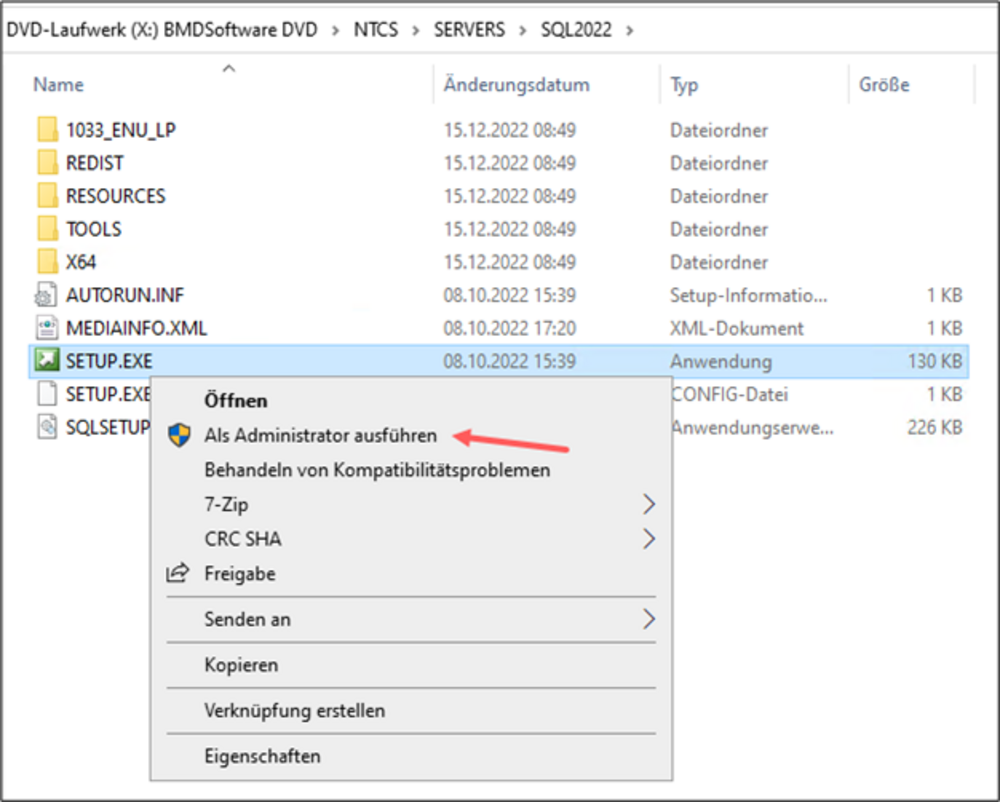Choose Kopieren in the context menu
This screenshot has height=802, width=1000.
[241, 665]
